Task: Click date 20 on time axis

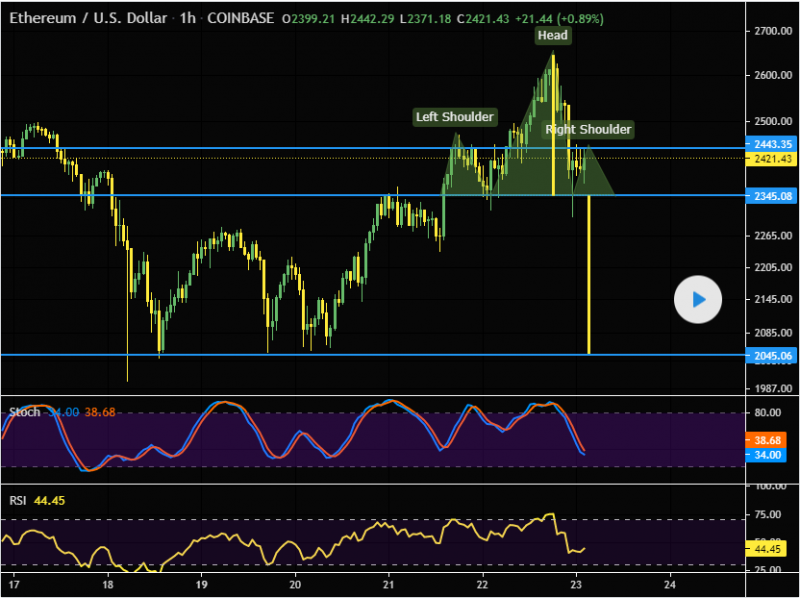Action: pos(296,583)
